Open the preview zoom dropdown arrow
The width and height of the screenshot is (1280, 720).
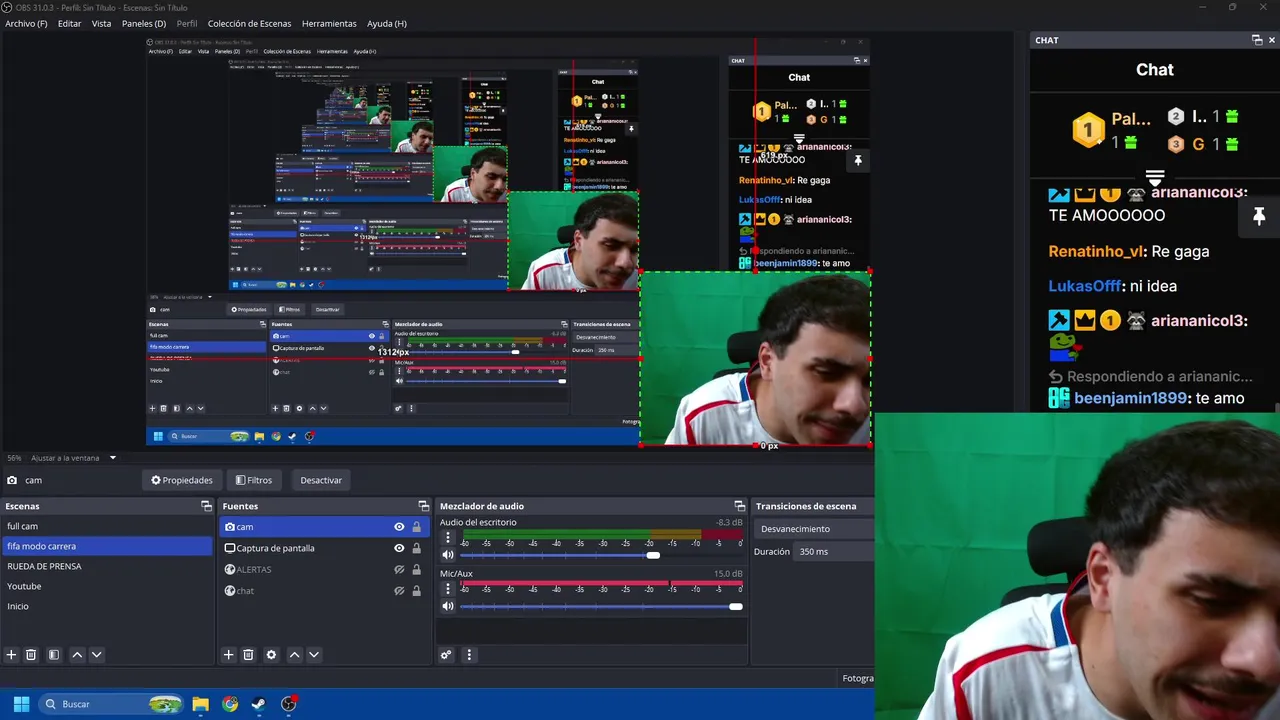click(112, 458)
